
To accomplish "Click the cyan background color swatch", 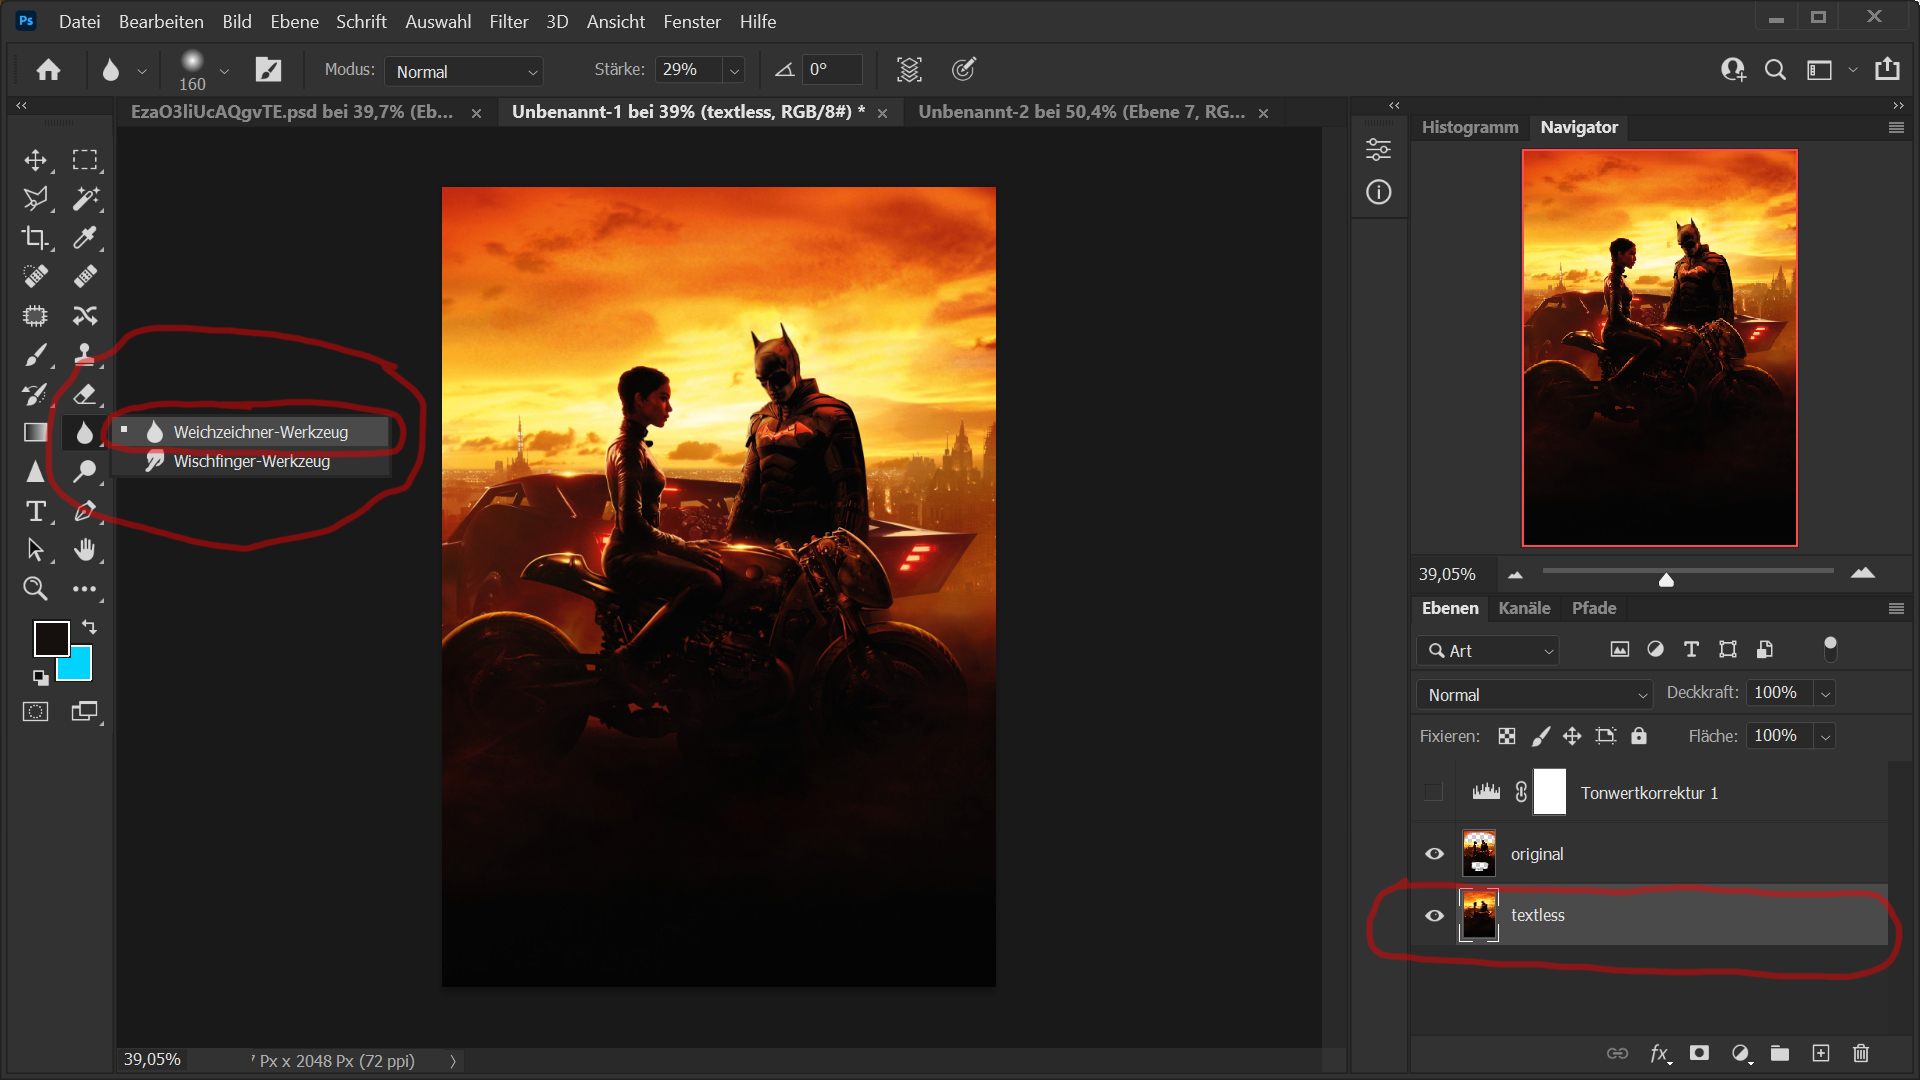I will [x=80, y=669].
